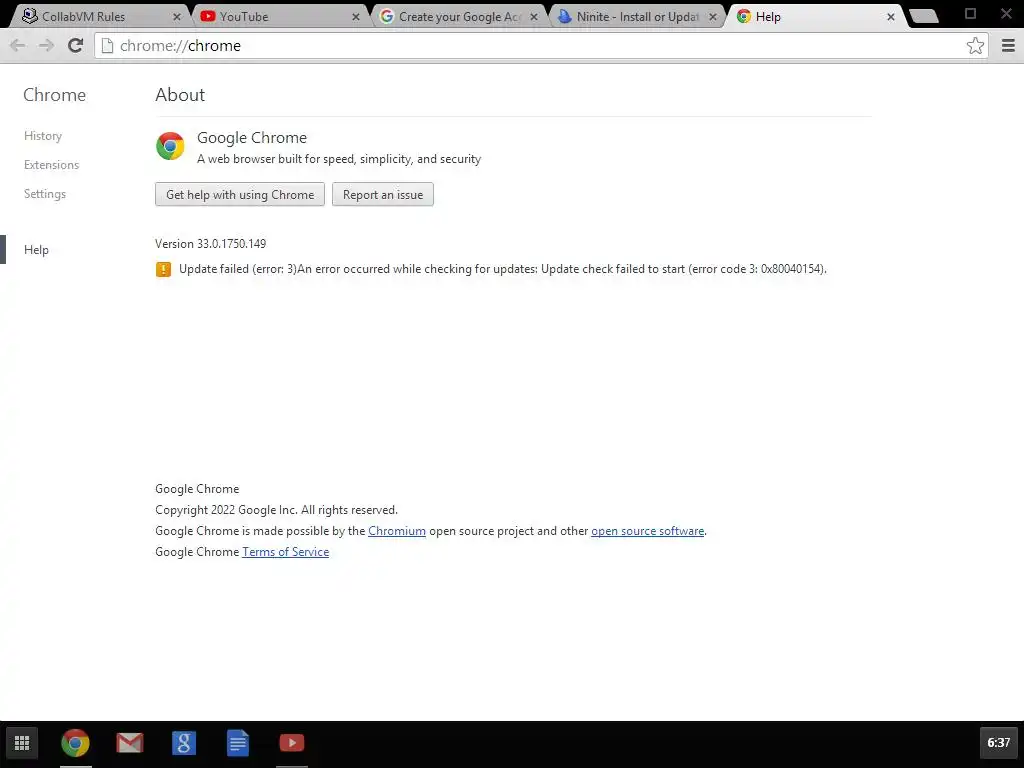1024x768 pixels.
Task: Click the chrome://chrome address bar
Action: coord(541,45)
